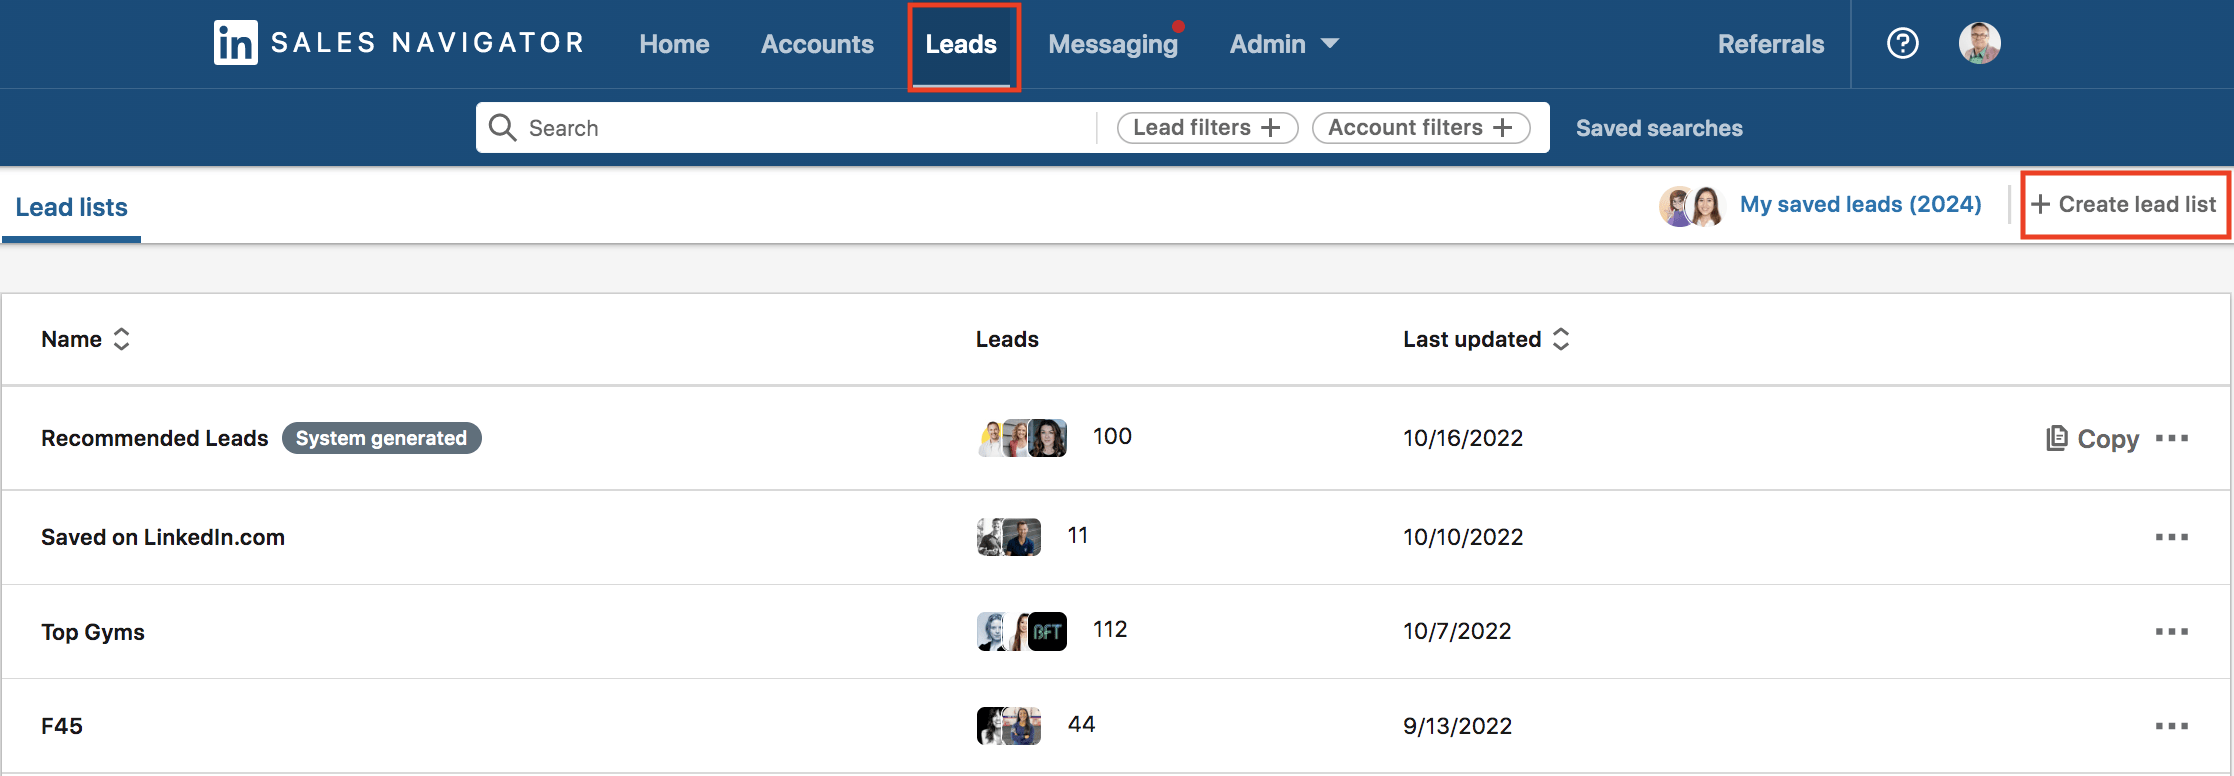Image resolution: width=2234 pixels, height=776 pixels.
Task: Click the 112 leads count
Action: (1110, 629)
